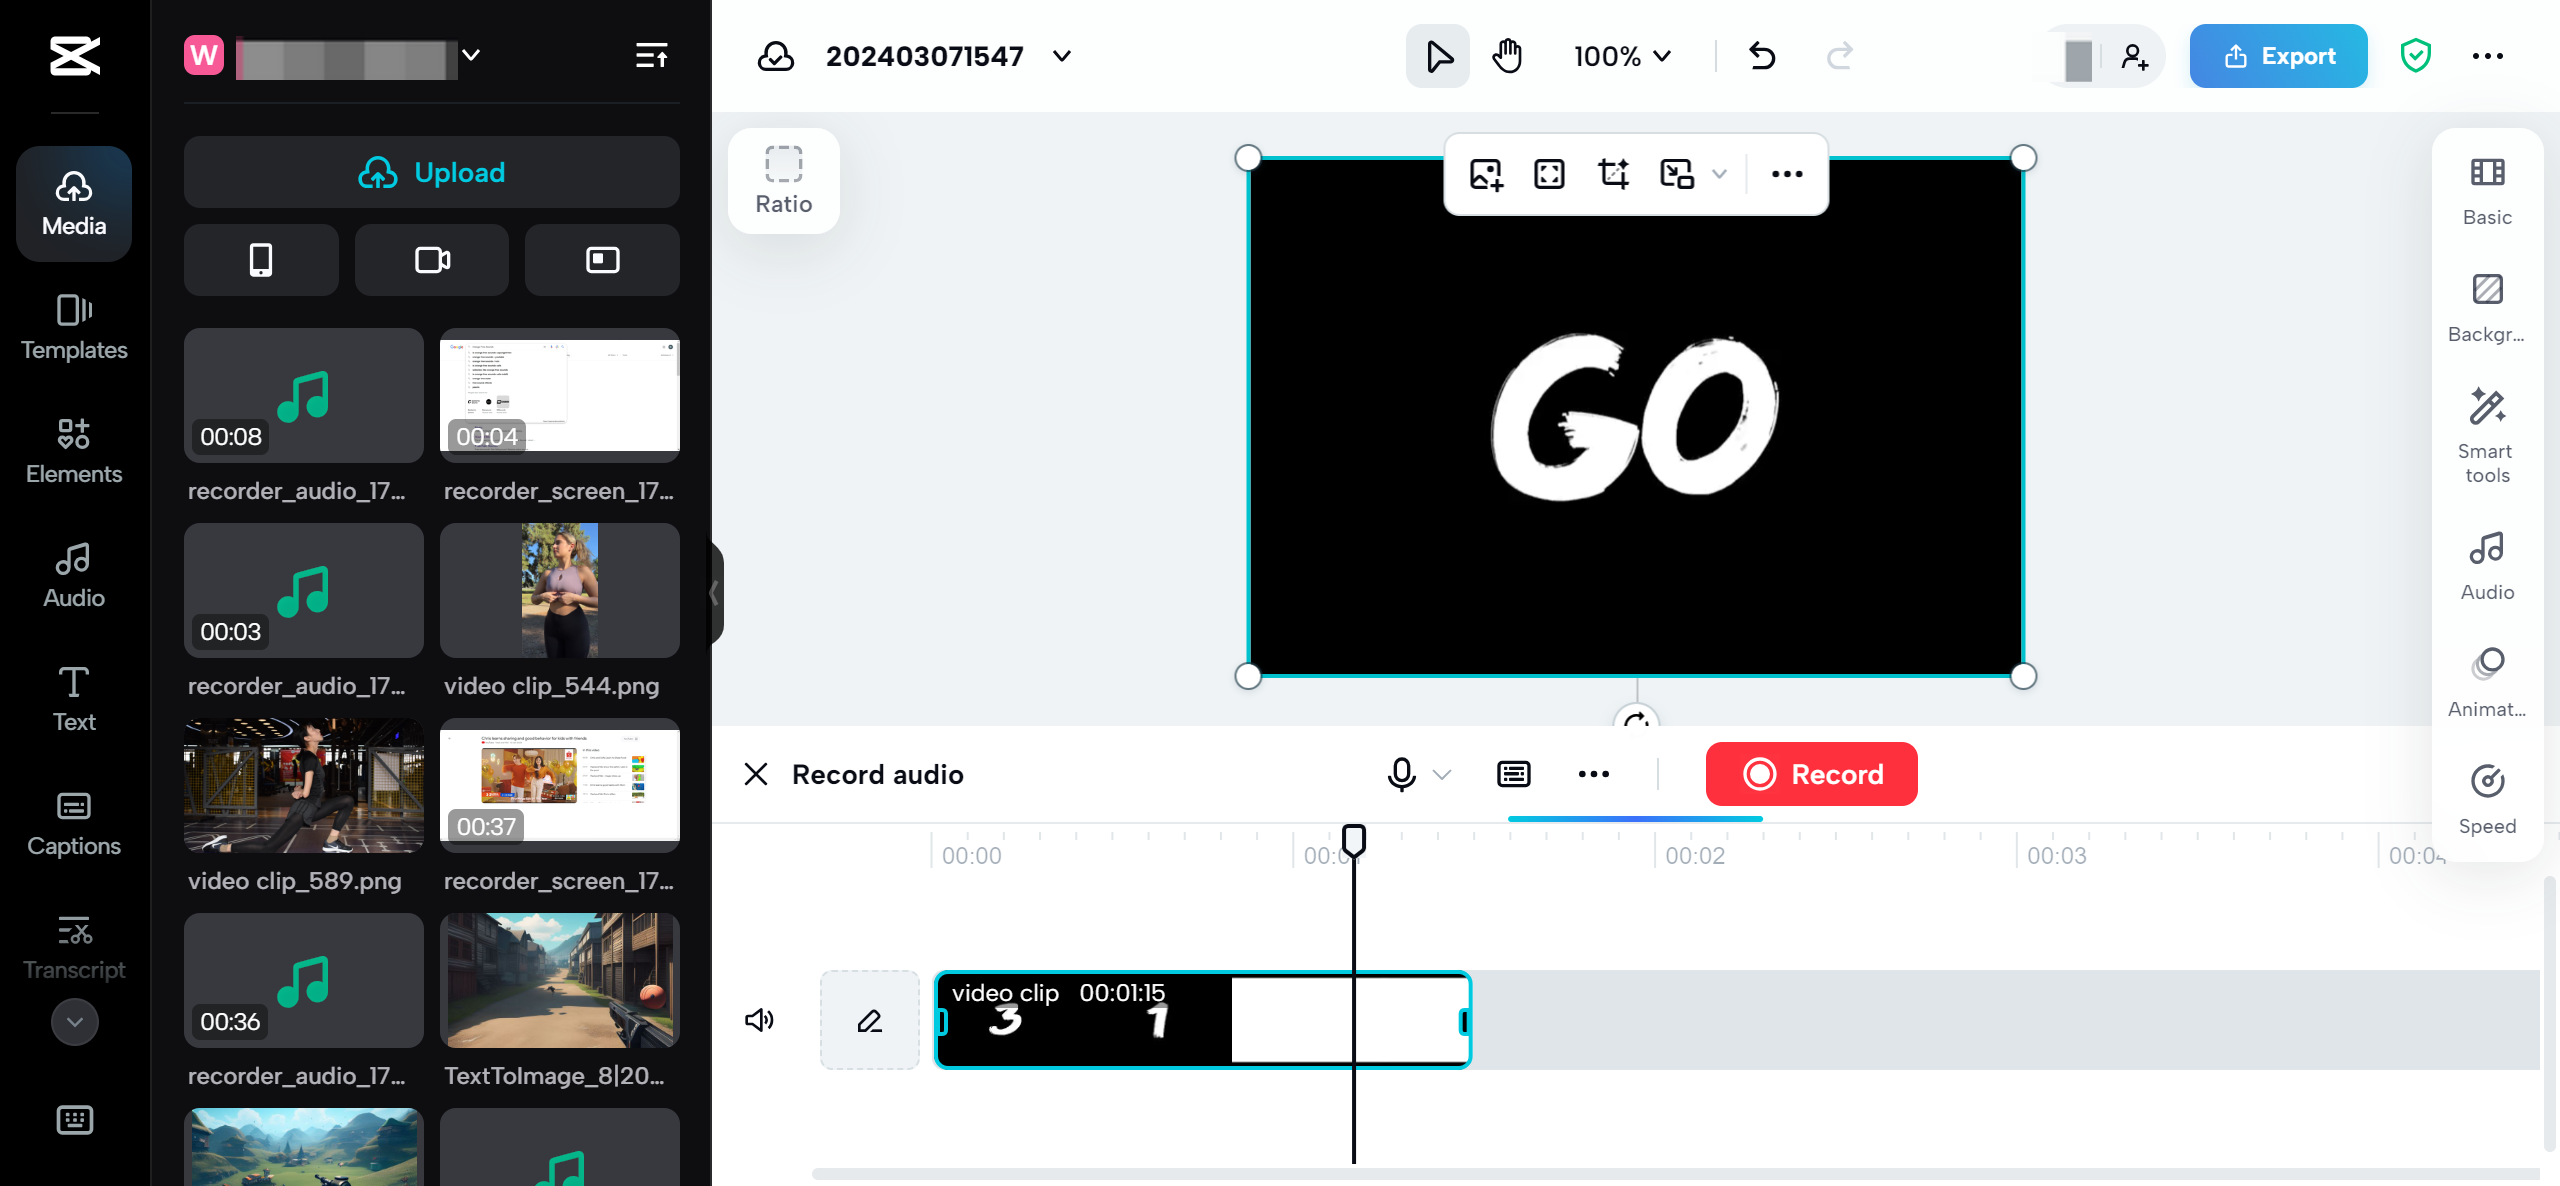Viewport: 2560px width, 1186px height.
Task: Click the timeline playhead handle
Action: pyautogui.click(x=1353, y=840)
